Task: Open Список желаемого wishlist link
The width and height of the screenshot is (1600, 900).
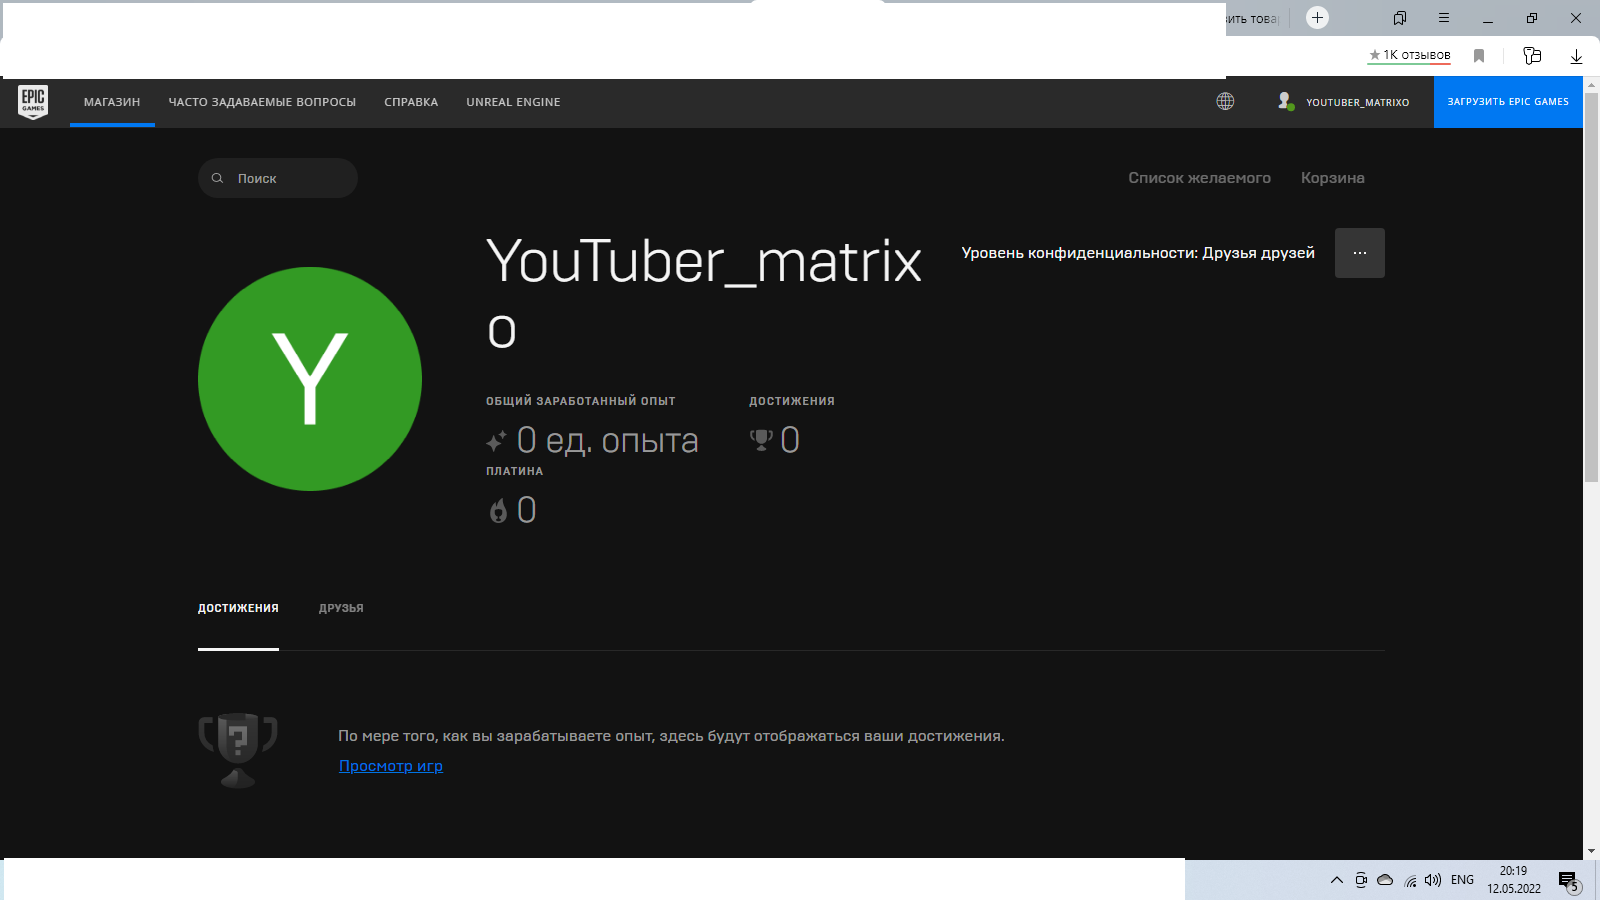Action: [x=1199, y=178]
